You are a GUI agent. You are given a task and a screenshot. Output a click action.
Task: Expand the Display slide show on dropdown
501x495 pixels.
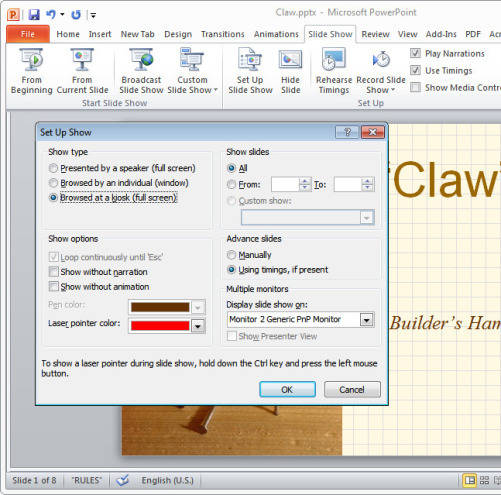[367, 320]
